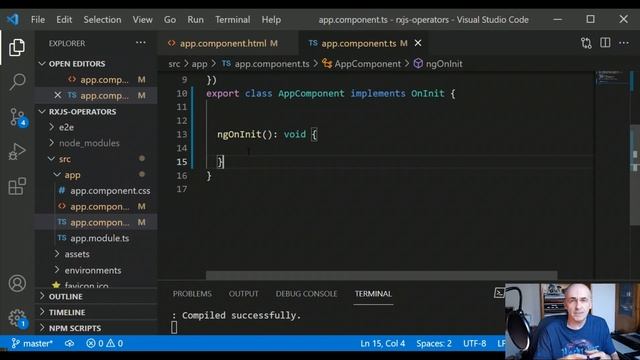Switch to the Output panel tab
Image resolution: width=640 pixels, height=360 pixels.
tap(243, 293)
